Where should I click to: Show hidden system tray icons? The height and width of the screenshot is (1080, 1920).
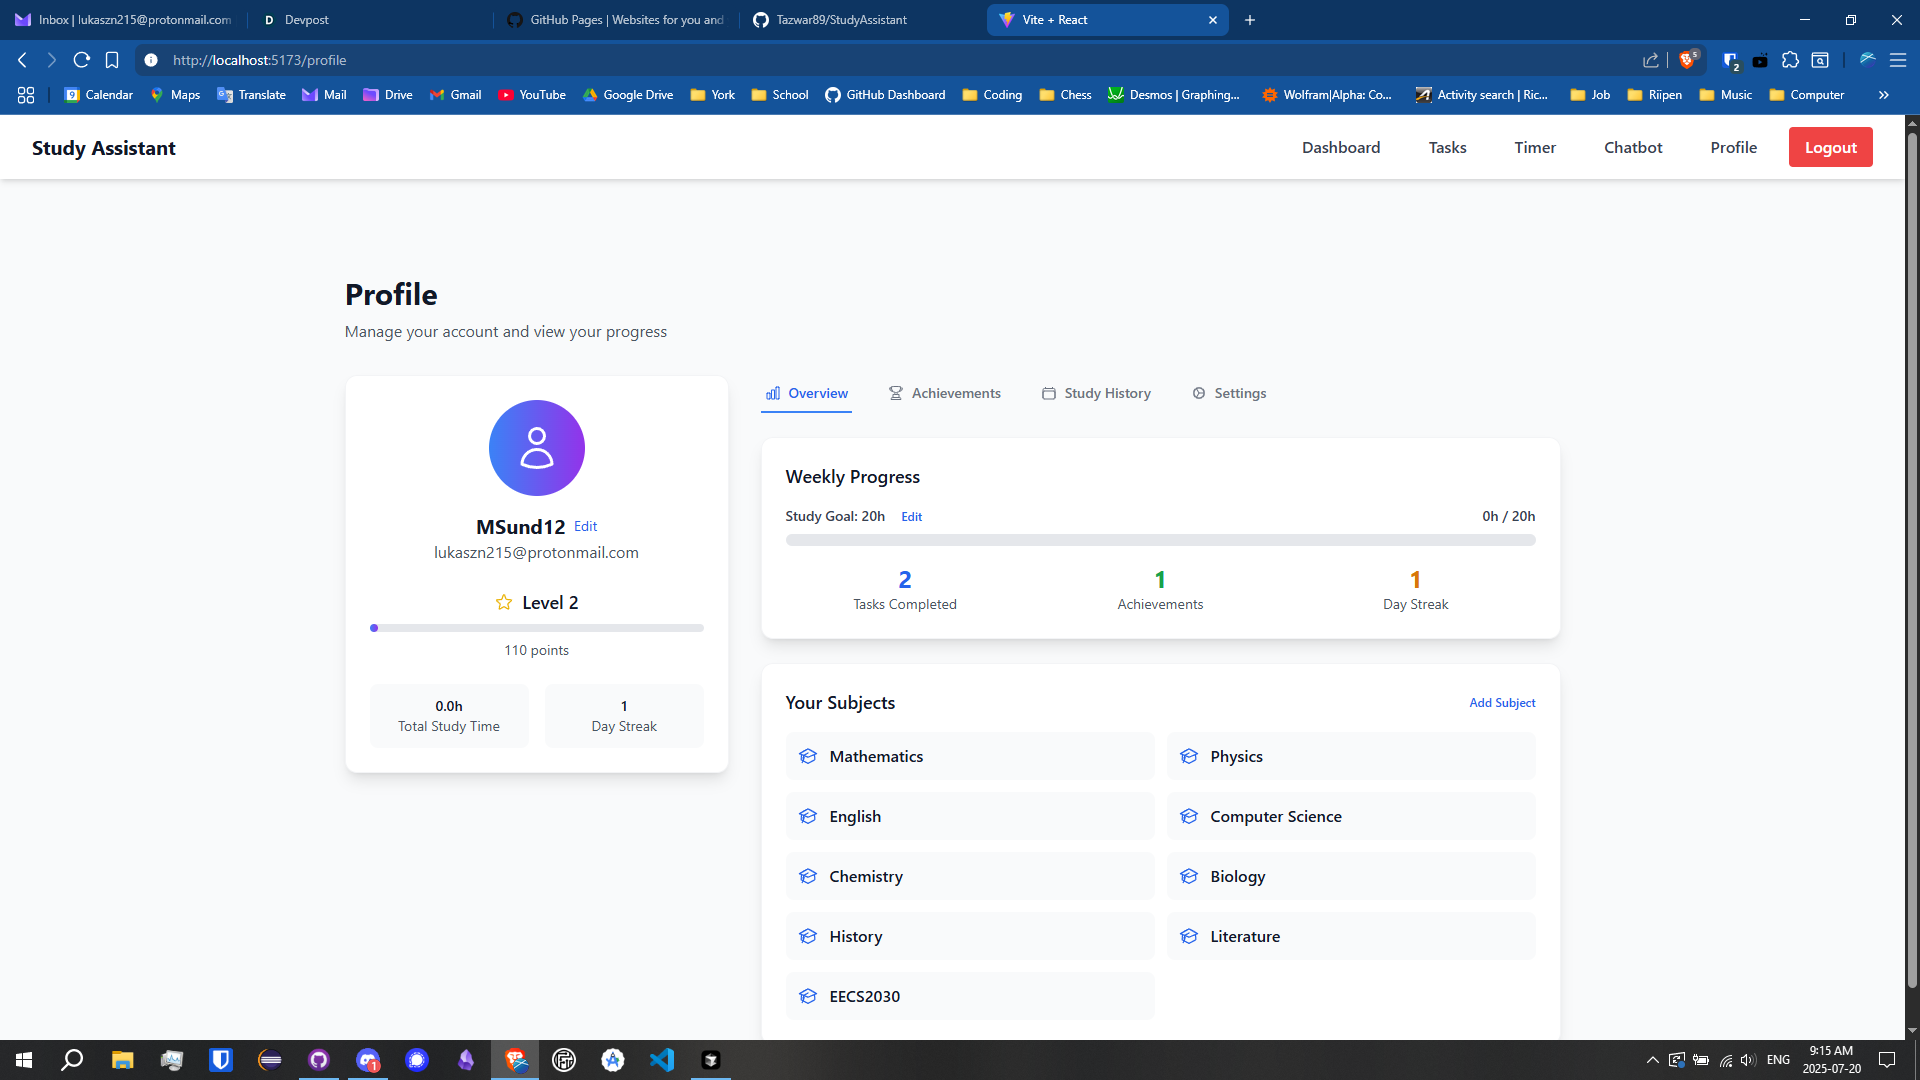tap(1652, 1060)
